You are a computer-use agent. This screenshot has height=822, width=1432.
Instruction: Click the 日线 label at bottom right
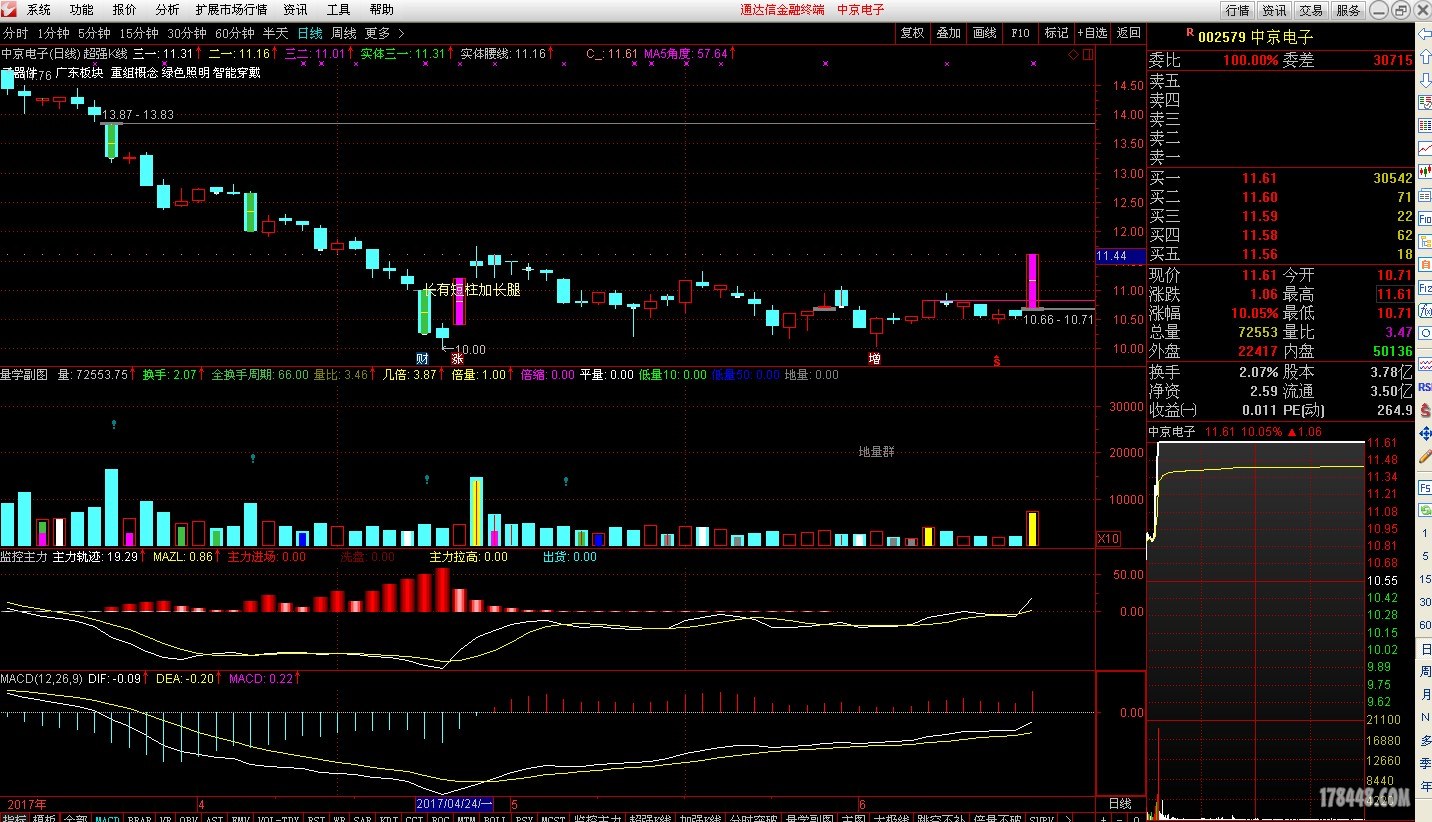(1120, 804)
